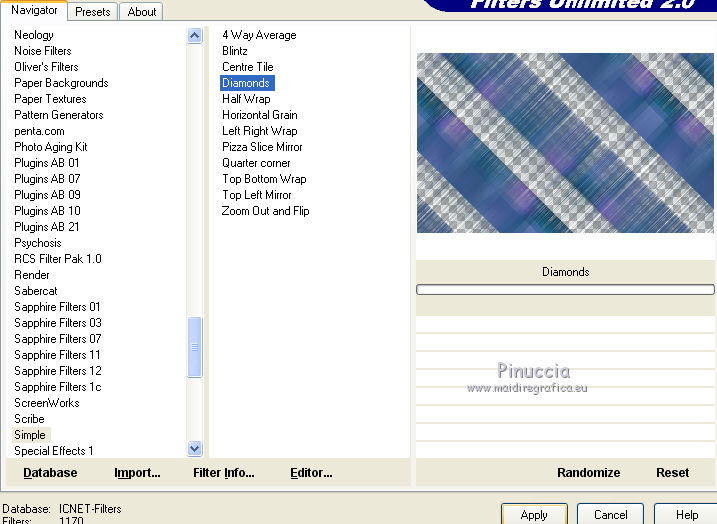Choose Sapphire Filters 01
The height and width of the screenshot is (524, 717).
point(57,307)
